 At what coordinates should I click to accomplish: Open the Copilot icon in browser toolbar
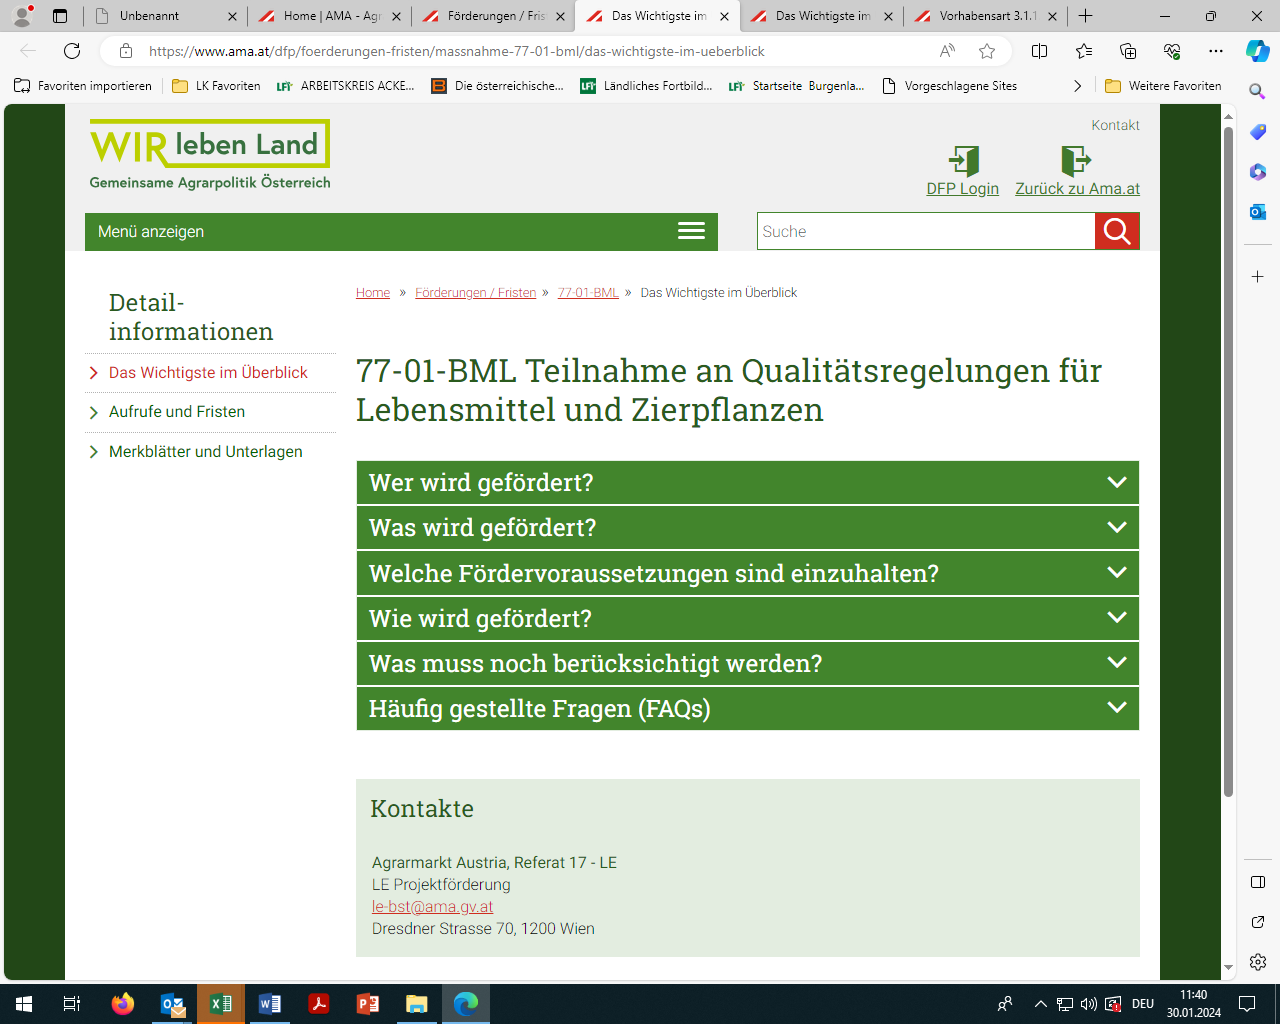coord(1257,51)
